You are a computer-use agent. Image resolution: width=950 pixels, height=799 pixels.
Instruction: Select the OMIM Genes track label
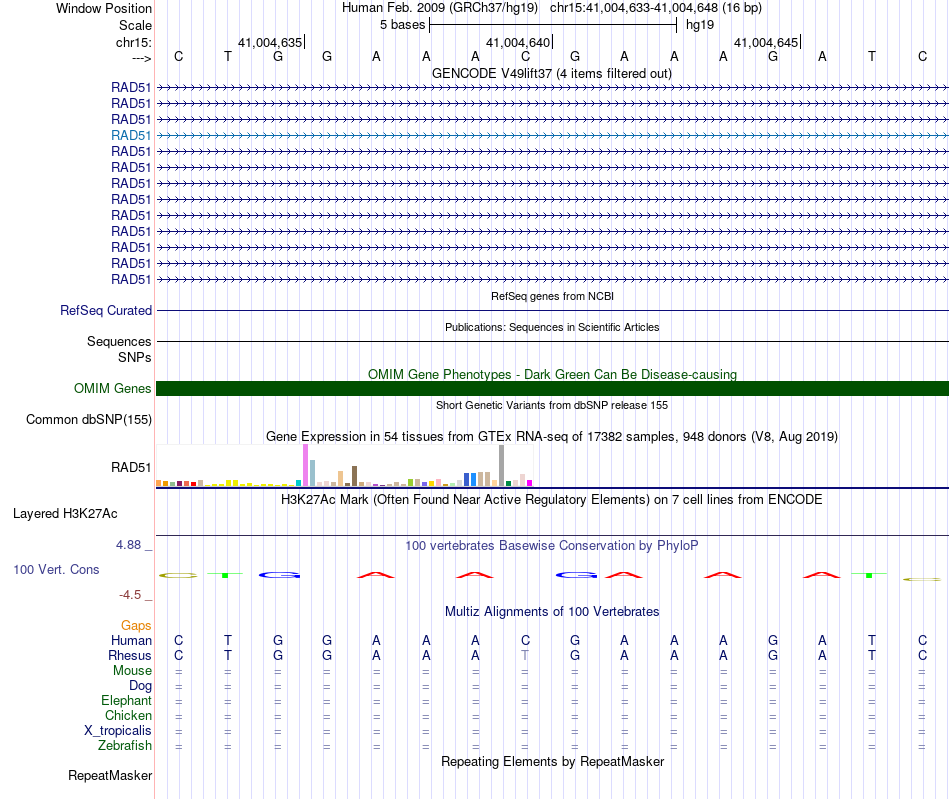pyautogui.click(x=113, y=388)
